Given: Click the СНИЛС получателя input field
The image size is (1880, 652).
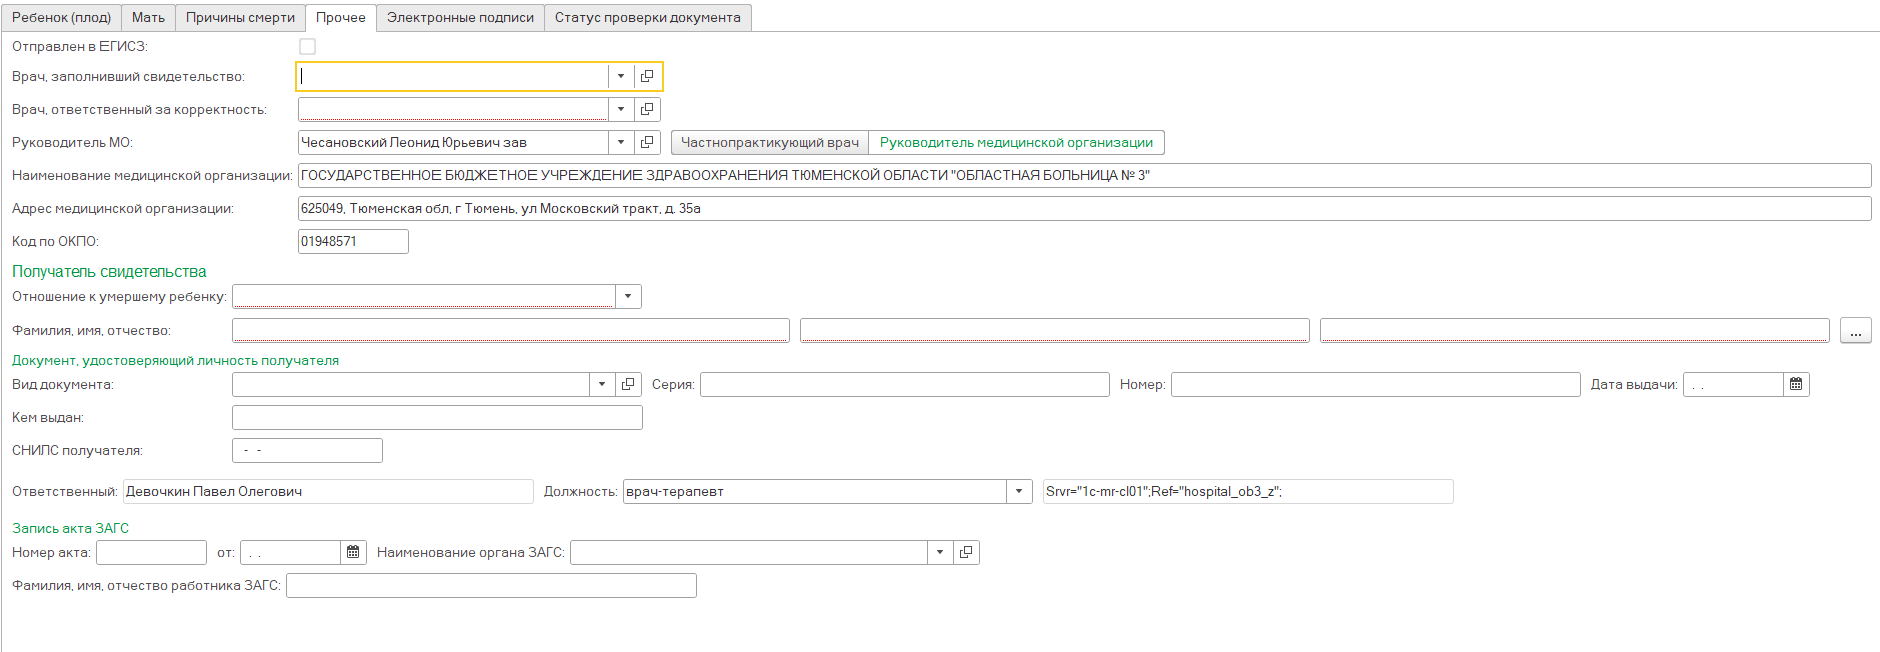Looking at the screenshot, I should coord(307,451).
